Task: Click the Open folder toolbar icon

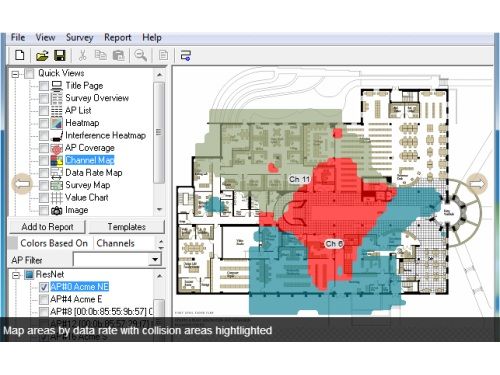Action: [42, 55]
